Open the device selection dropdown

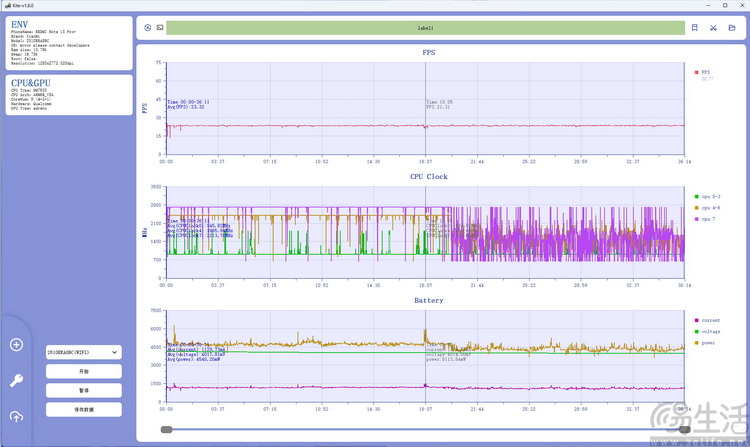tap(84, 352)
